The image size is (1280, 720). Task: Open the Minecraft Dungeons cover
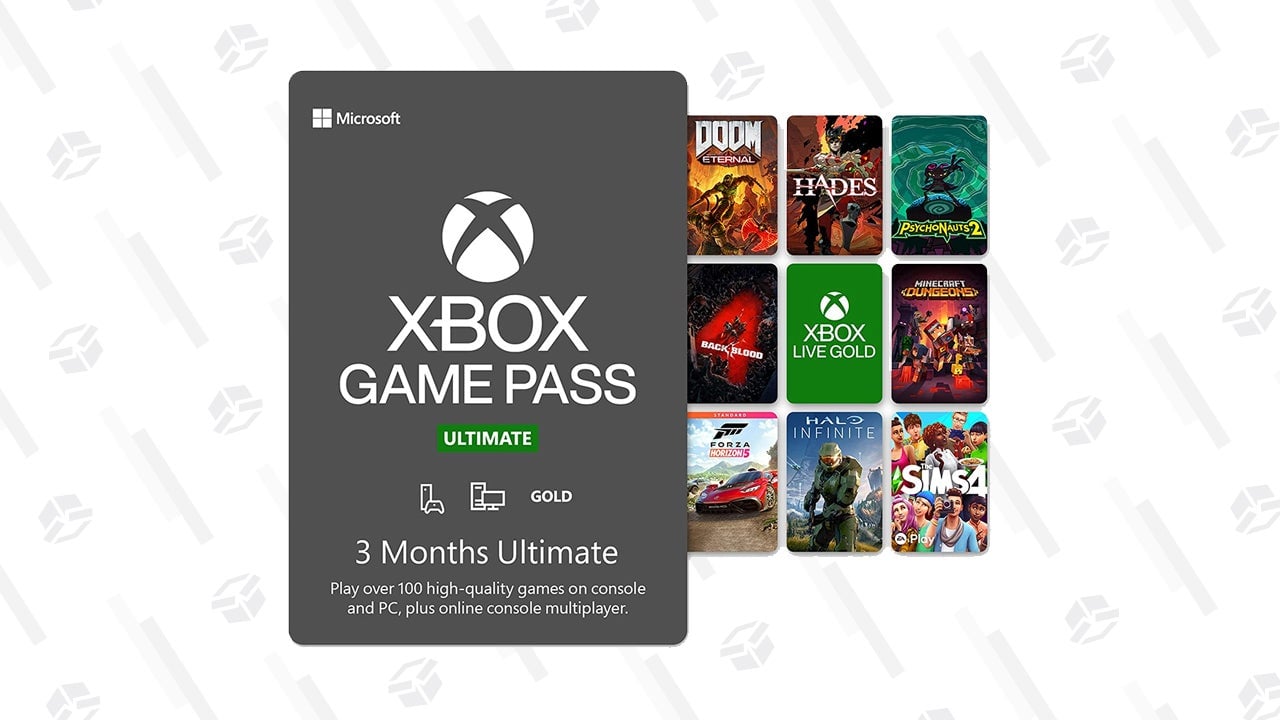pos(939,333)
